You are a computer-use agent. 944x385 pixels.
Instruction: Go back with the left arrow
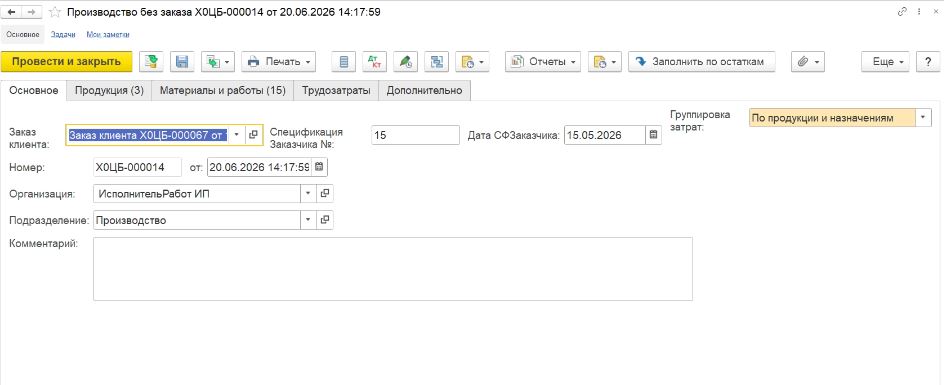[x=11, y=12]
